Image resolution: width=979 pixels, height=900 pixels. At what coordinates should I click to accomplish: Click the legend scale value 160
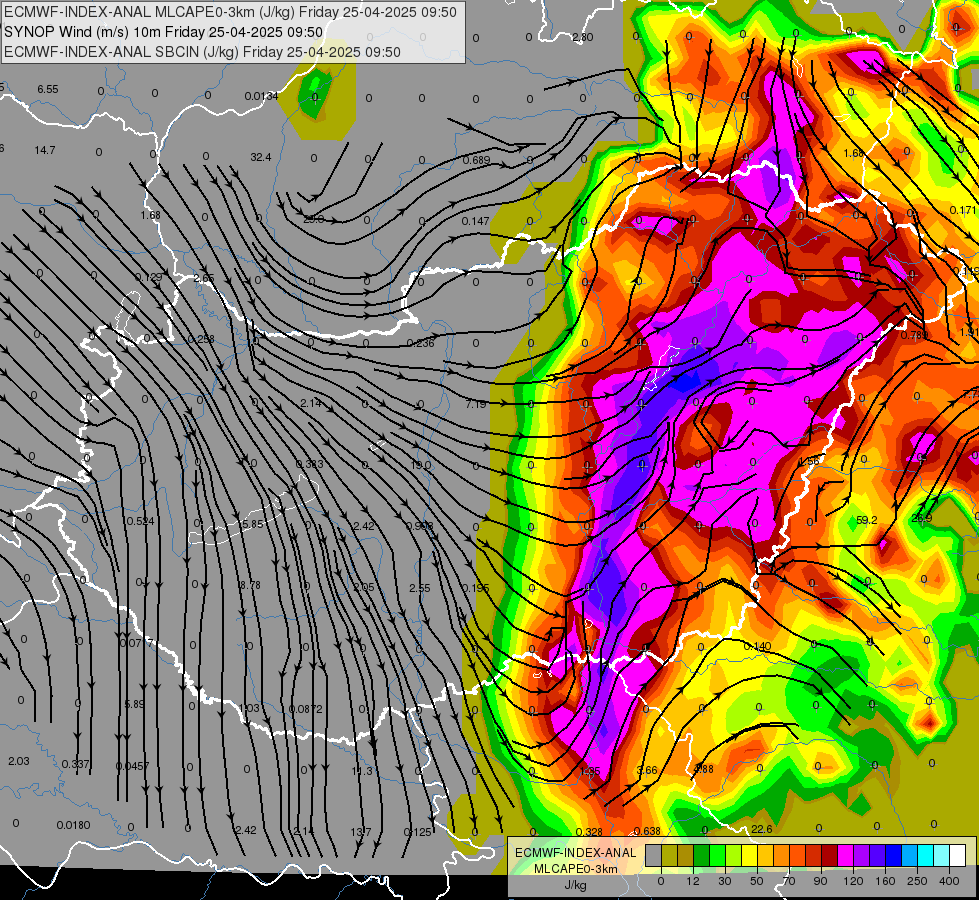pyautogui.click(x=885, y=881)
